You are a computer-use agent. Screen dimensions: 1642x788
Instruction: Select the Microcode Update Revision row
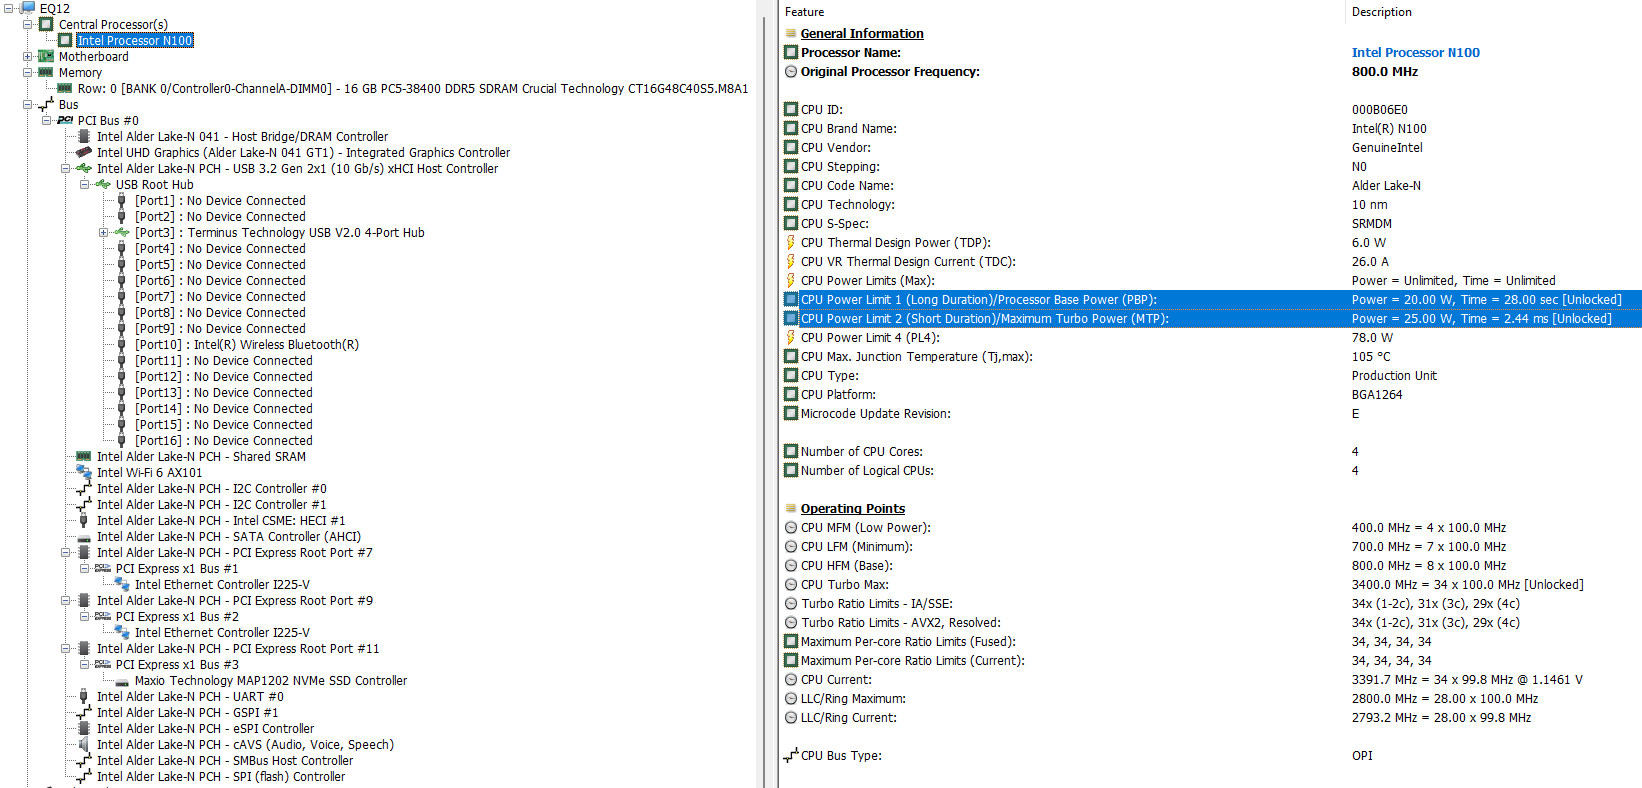click(1212, 413)
